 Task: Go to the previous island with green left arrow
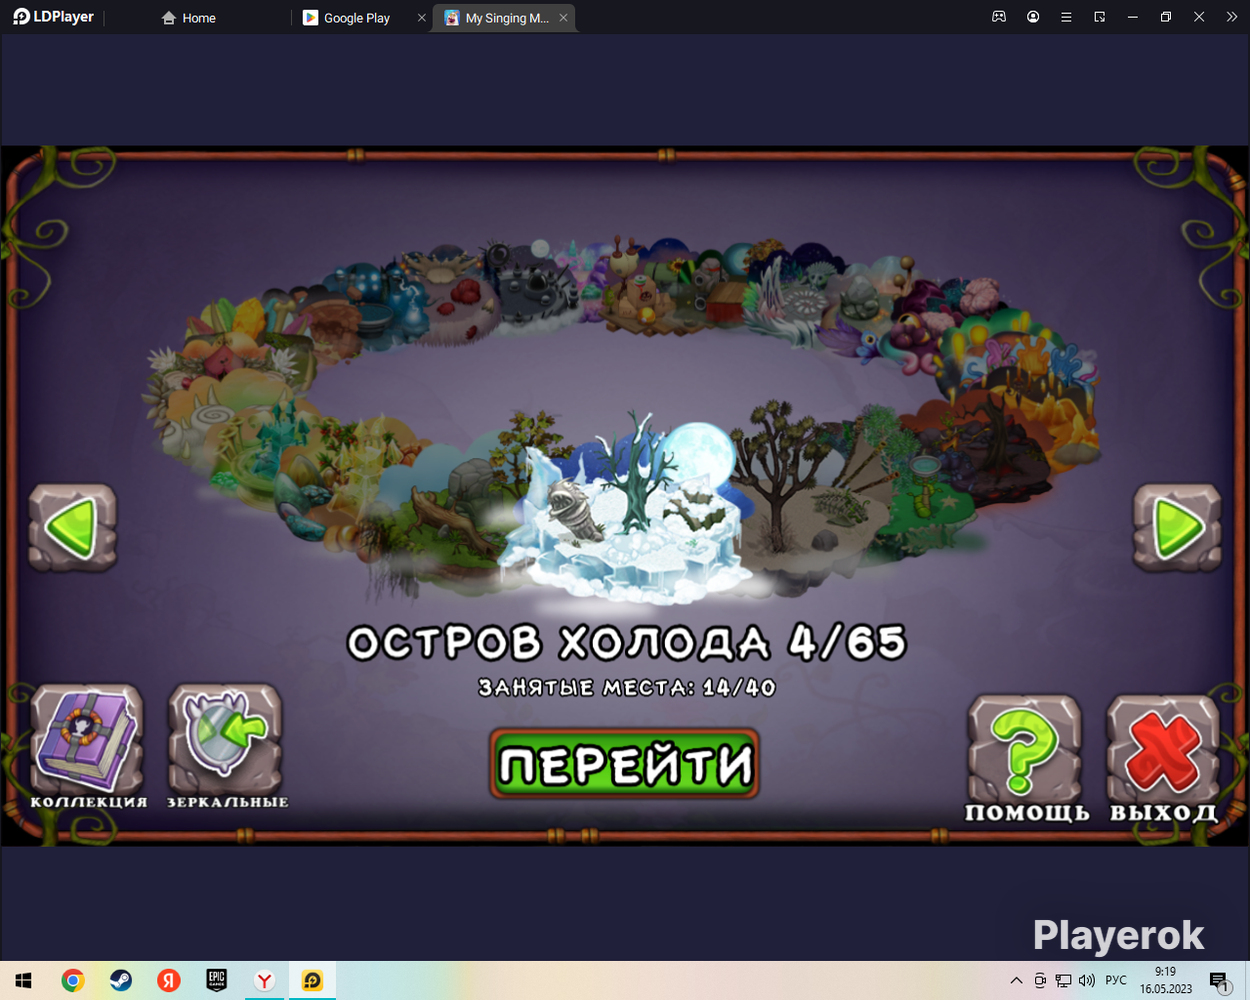(72, 528)
